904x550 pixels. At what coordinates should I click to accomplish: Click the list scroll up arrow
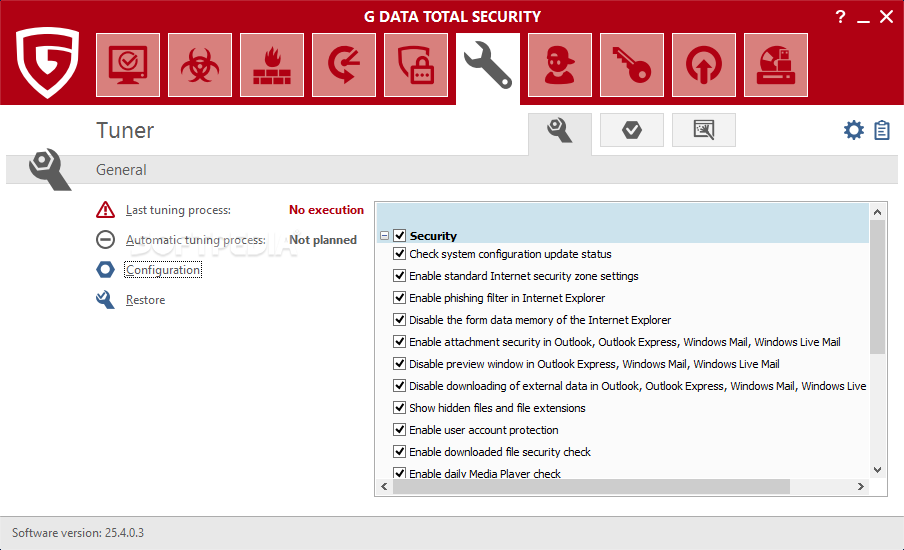[x=877, y=212]
